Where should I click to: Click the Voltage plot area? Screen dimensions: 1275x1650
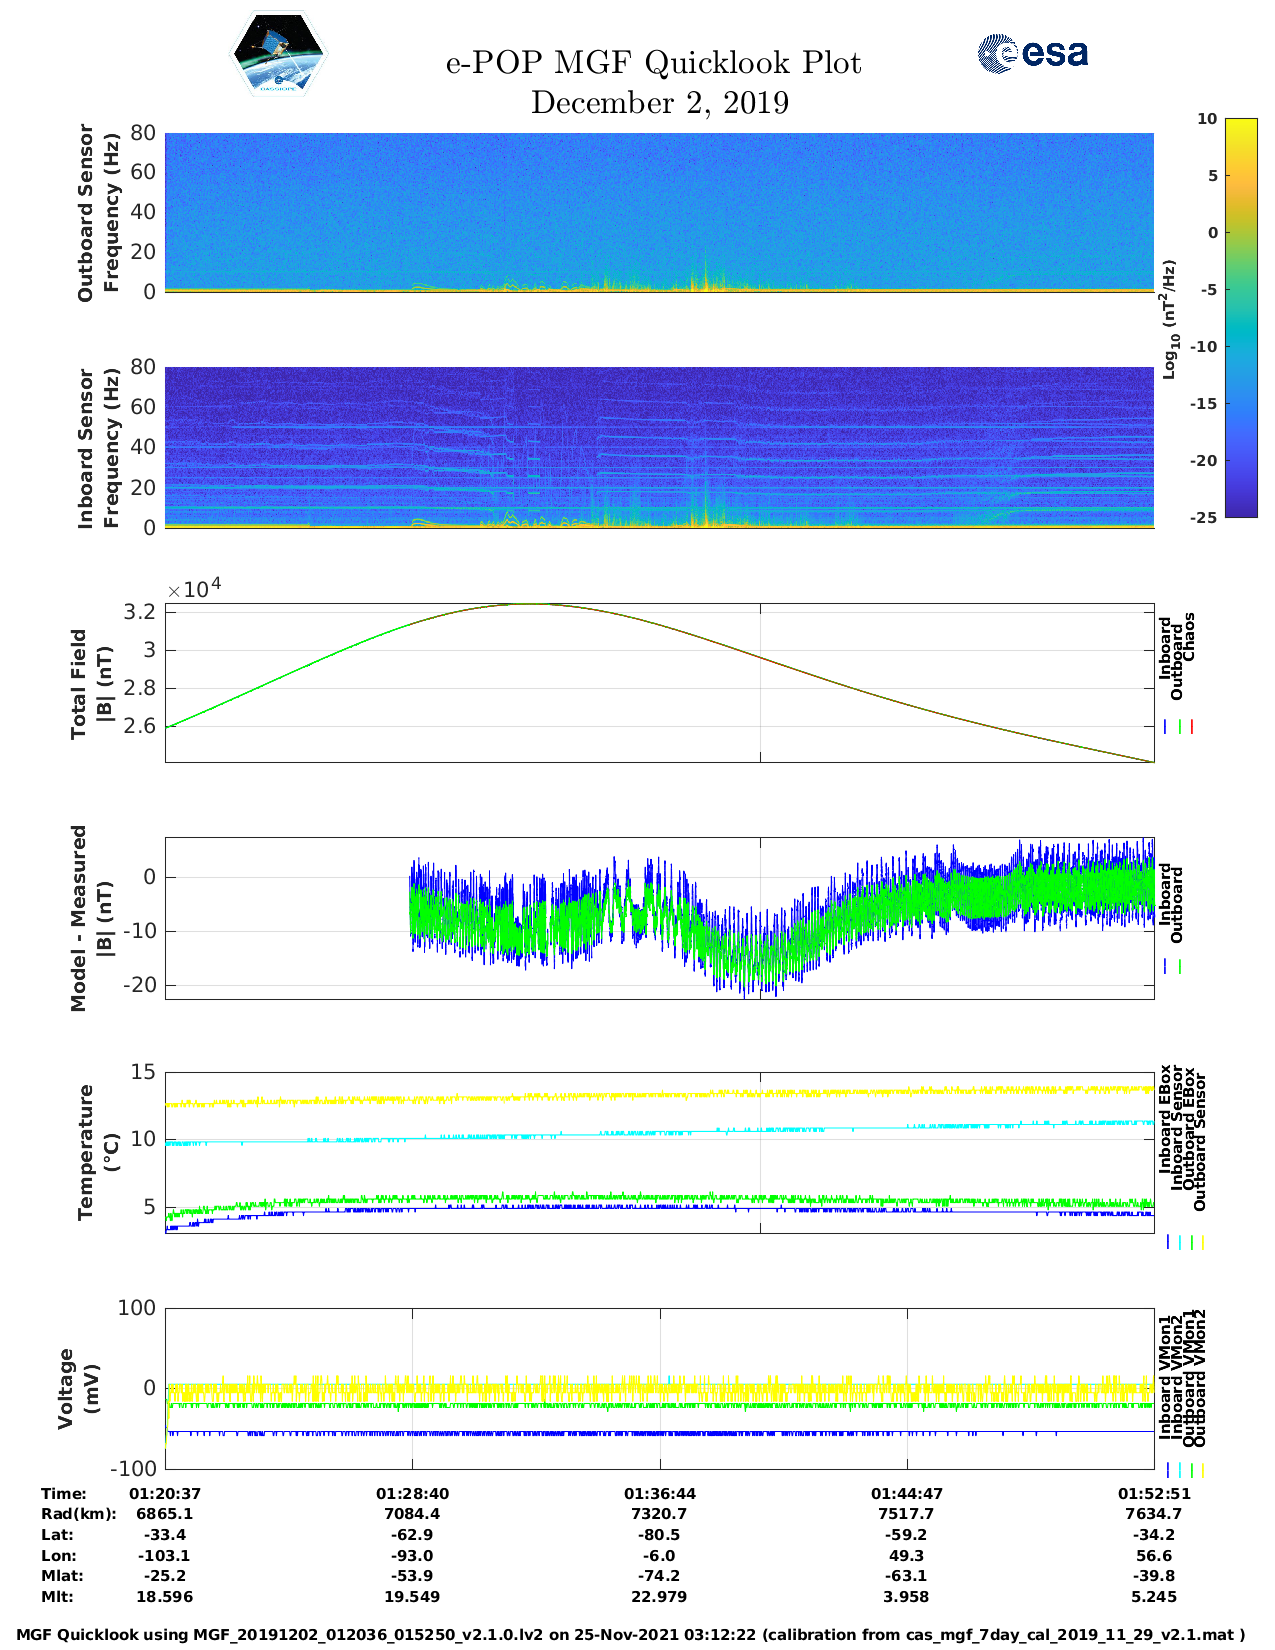point(659,1388)
